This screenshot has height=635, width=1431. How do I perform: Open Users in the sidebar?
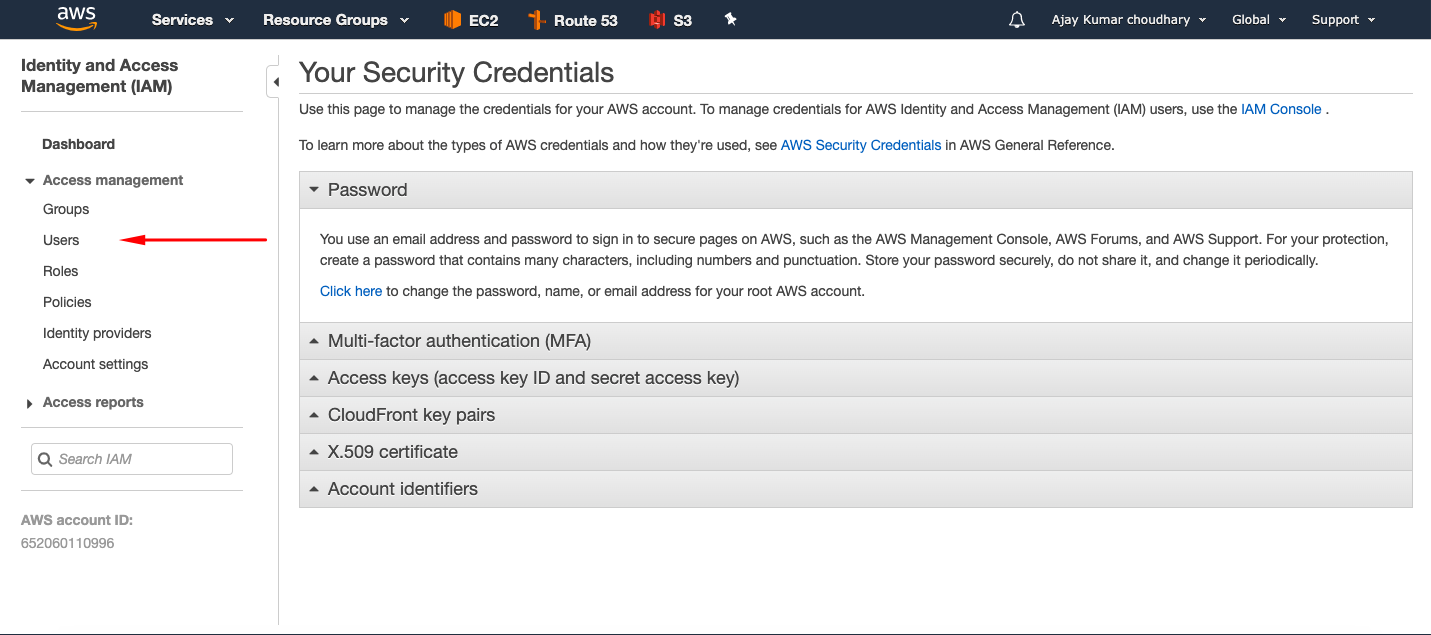click(x=61, y=240)
